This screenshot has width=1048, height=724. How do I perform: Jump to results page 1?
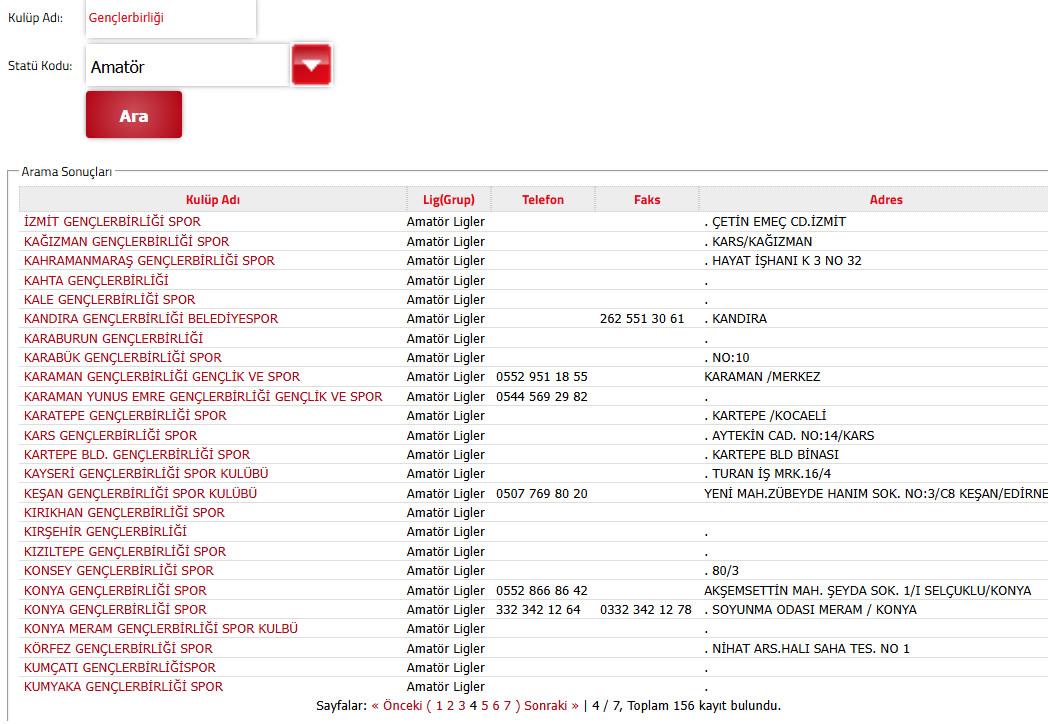(439, 706)
